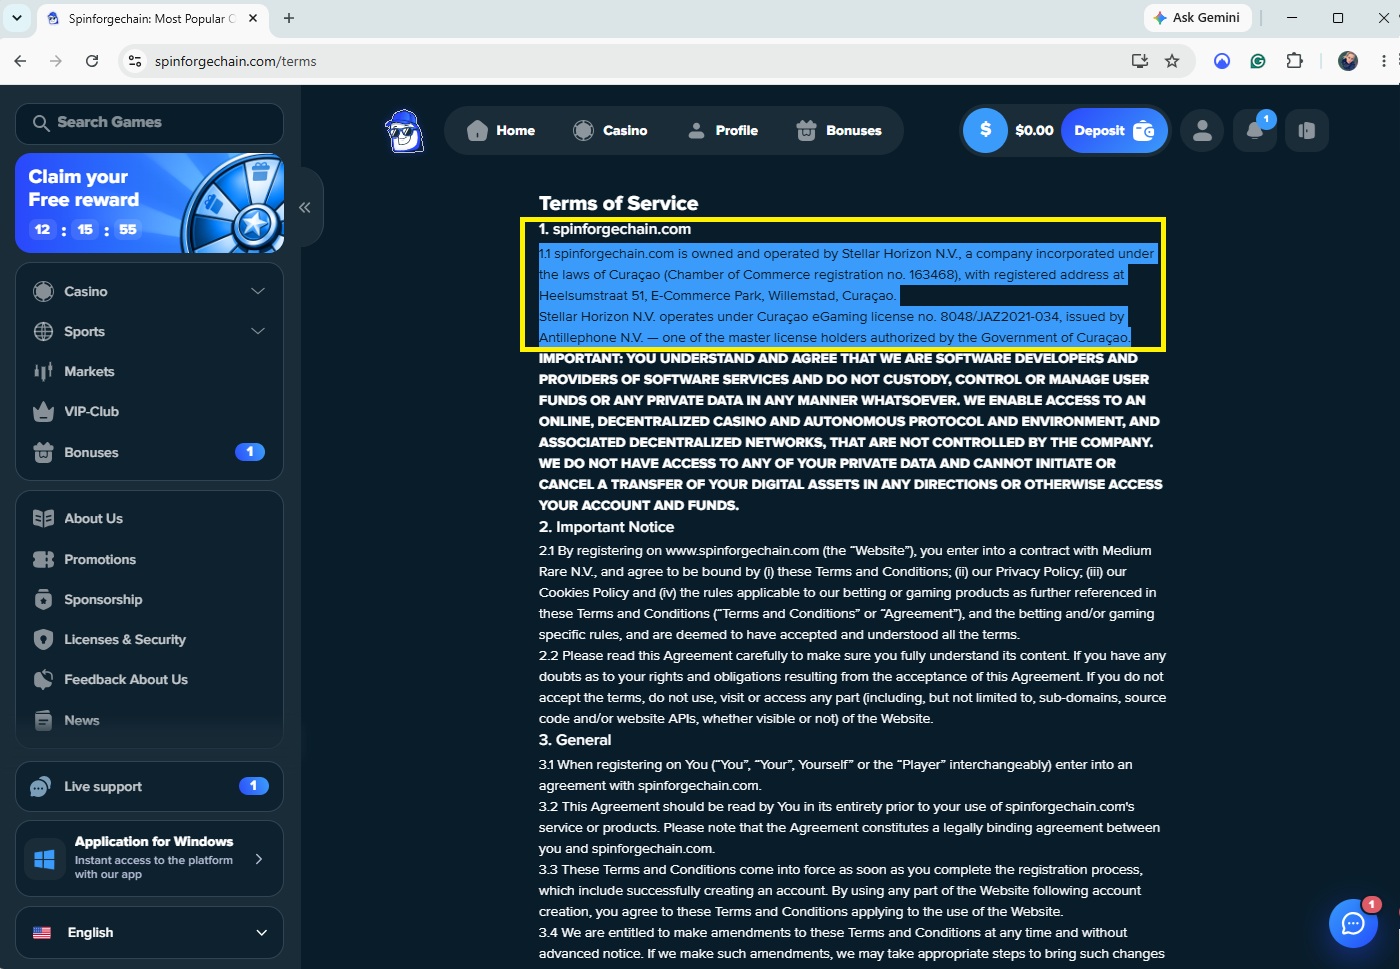
Task: Click the install app icon in address bar
Action: [x=1139, y=61]
